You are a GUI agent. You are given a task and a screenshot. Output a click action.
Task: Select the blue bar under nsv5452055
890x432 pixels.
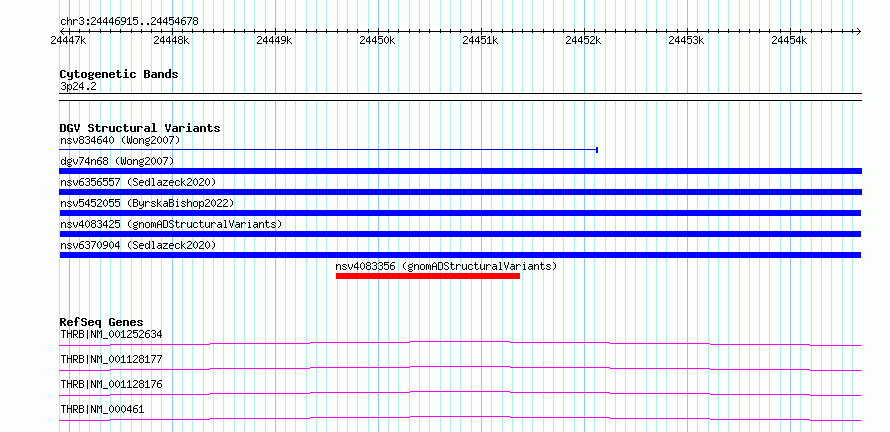point(460,213)
